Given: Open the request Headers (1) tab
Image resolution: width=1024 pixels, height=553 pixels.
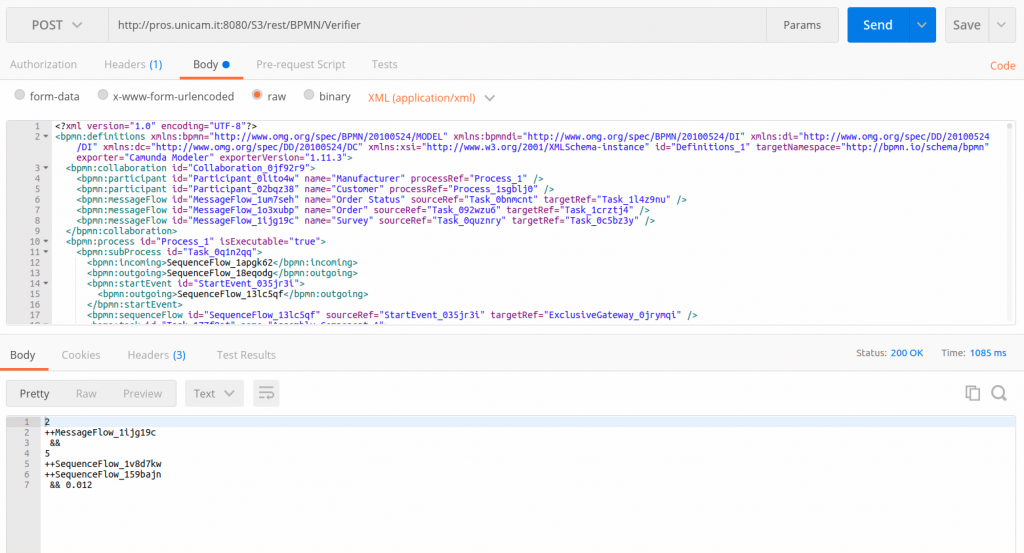Looking at the screenshot, I should [x=133, y=64].
